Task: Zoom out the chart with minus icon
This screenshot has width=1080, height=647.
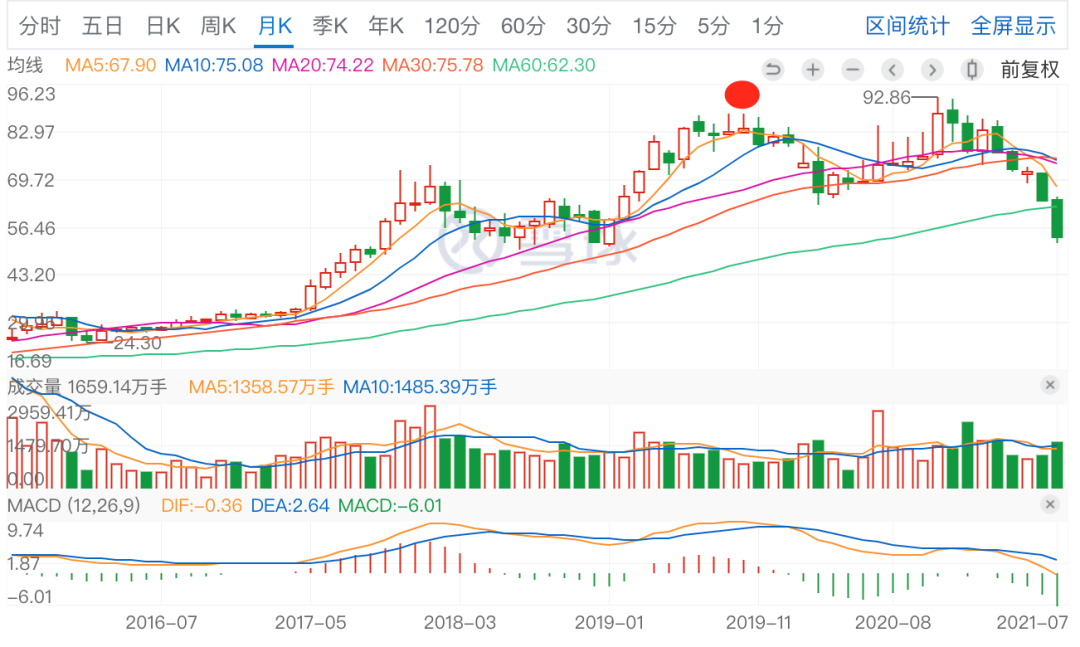Action: tap(852, 70)
